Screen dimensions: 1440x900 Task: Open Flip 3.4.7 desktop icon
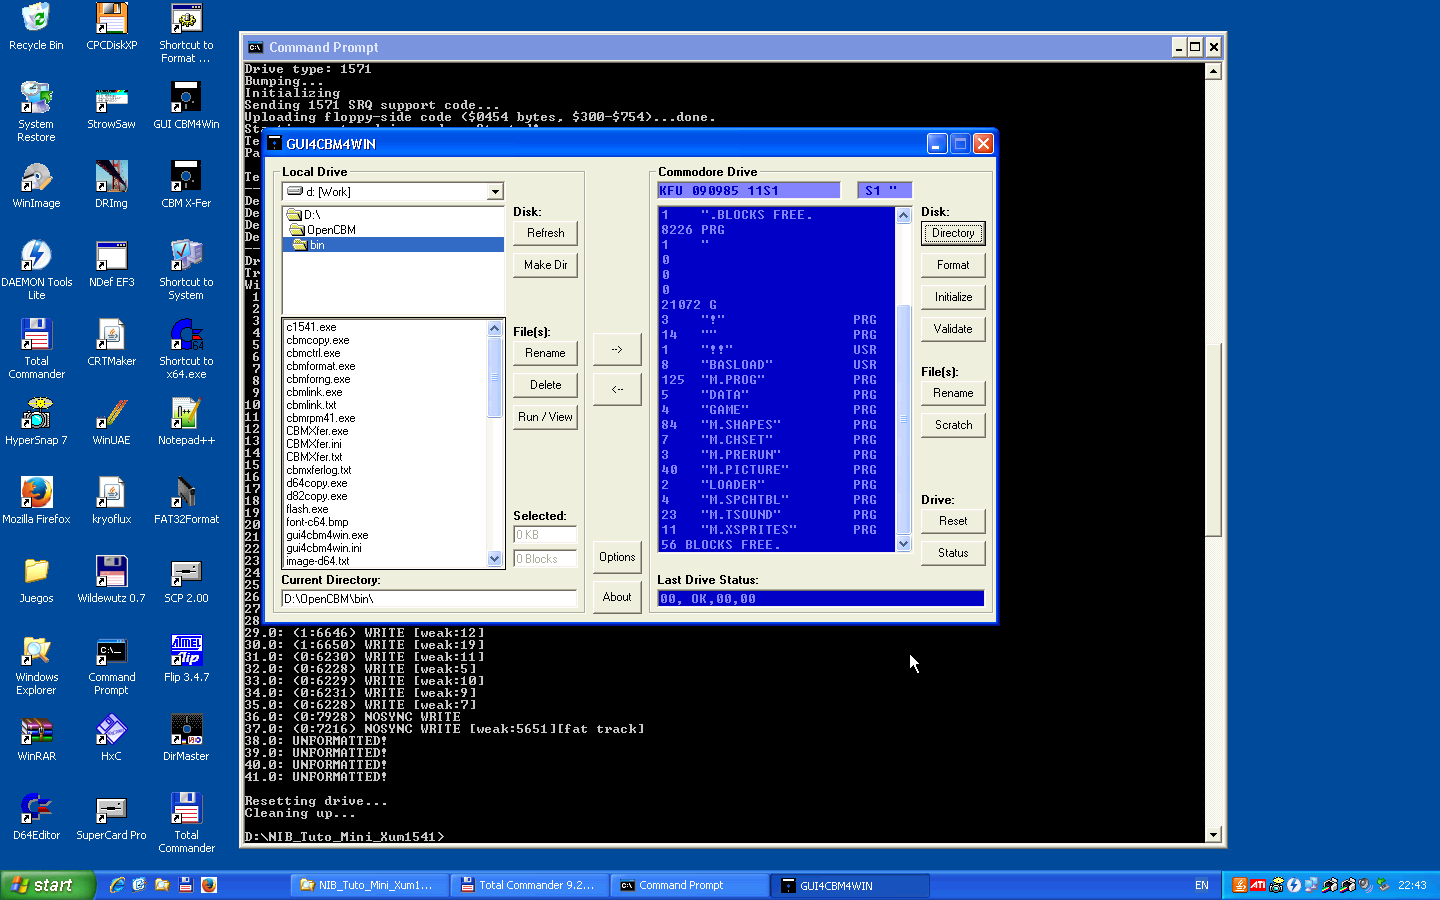tap(186, 659)
